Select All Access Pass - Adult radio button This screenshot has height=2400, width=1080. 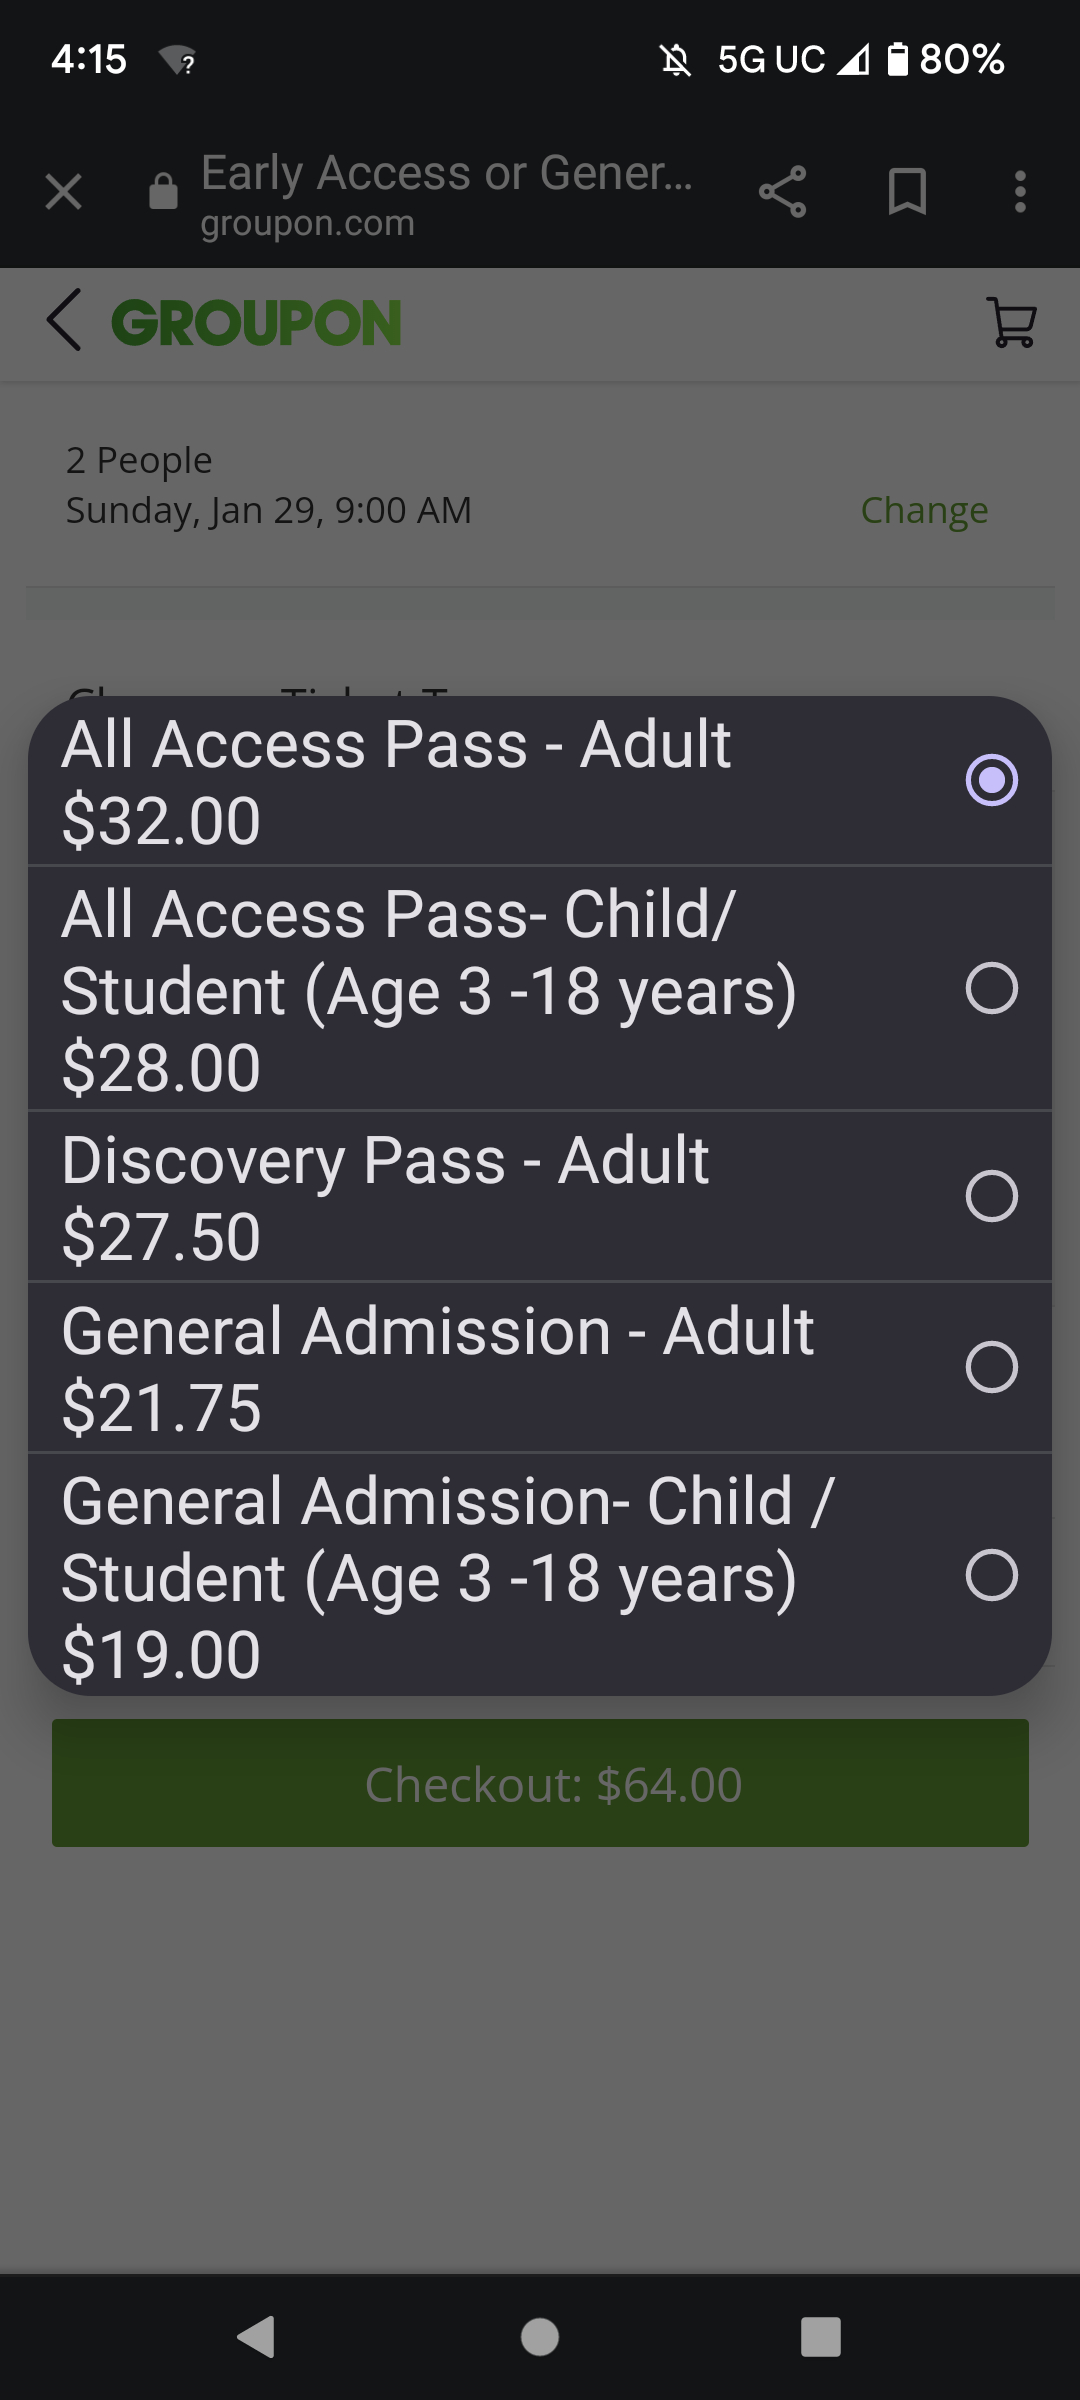[x=991, y=780]
